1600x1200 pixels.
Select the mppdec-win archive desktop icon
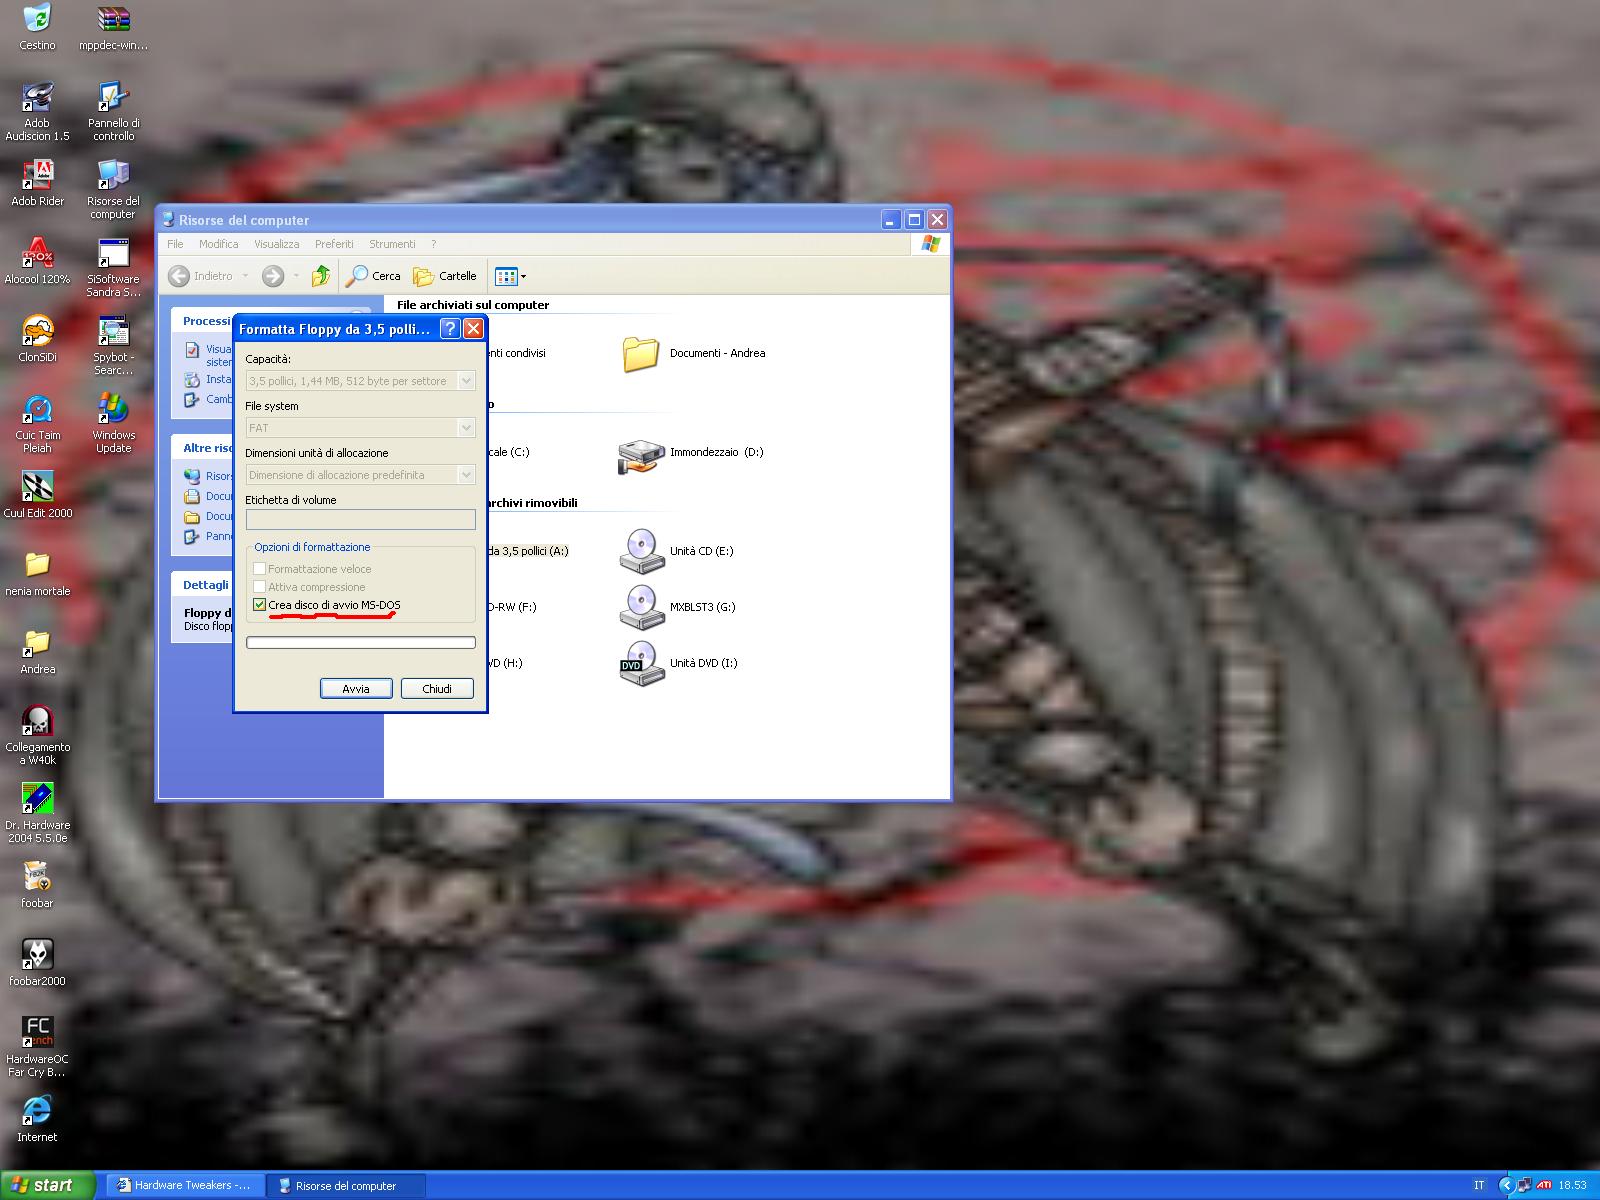point(113,27)
